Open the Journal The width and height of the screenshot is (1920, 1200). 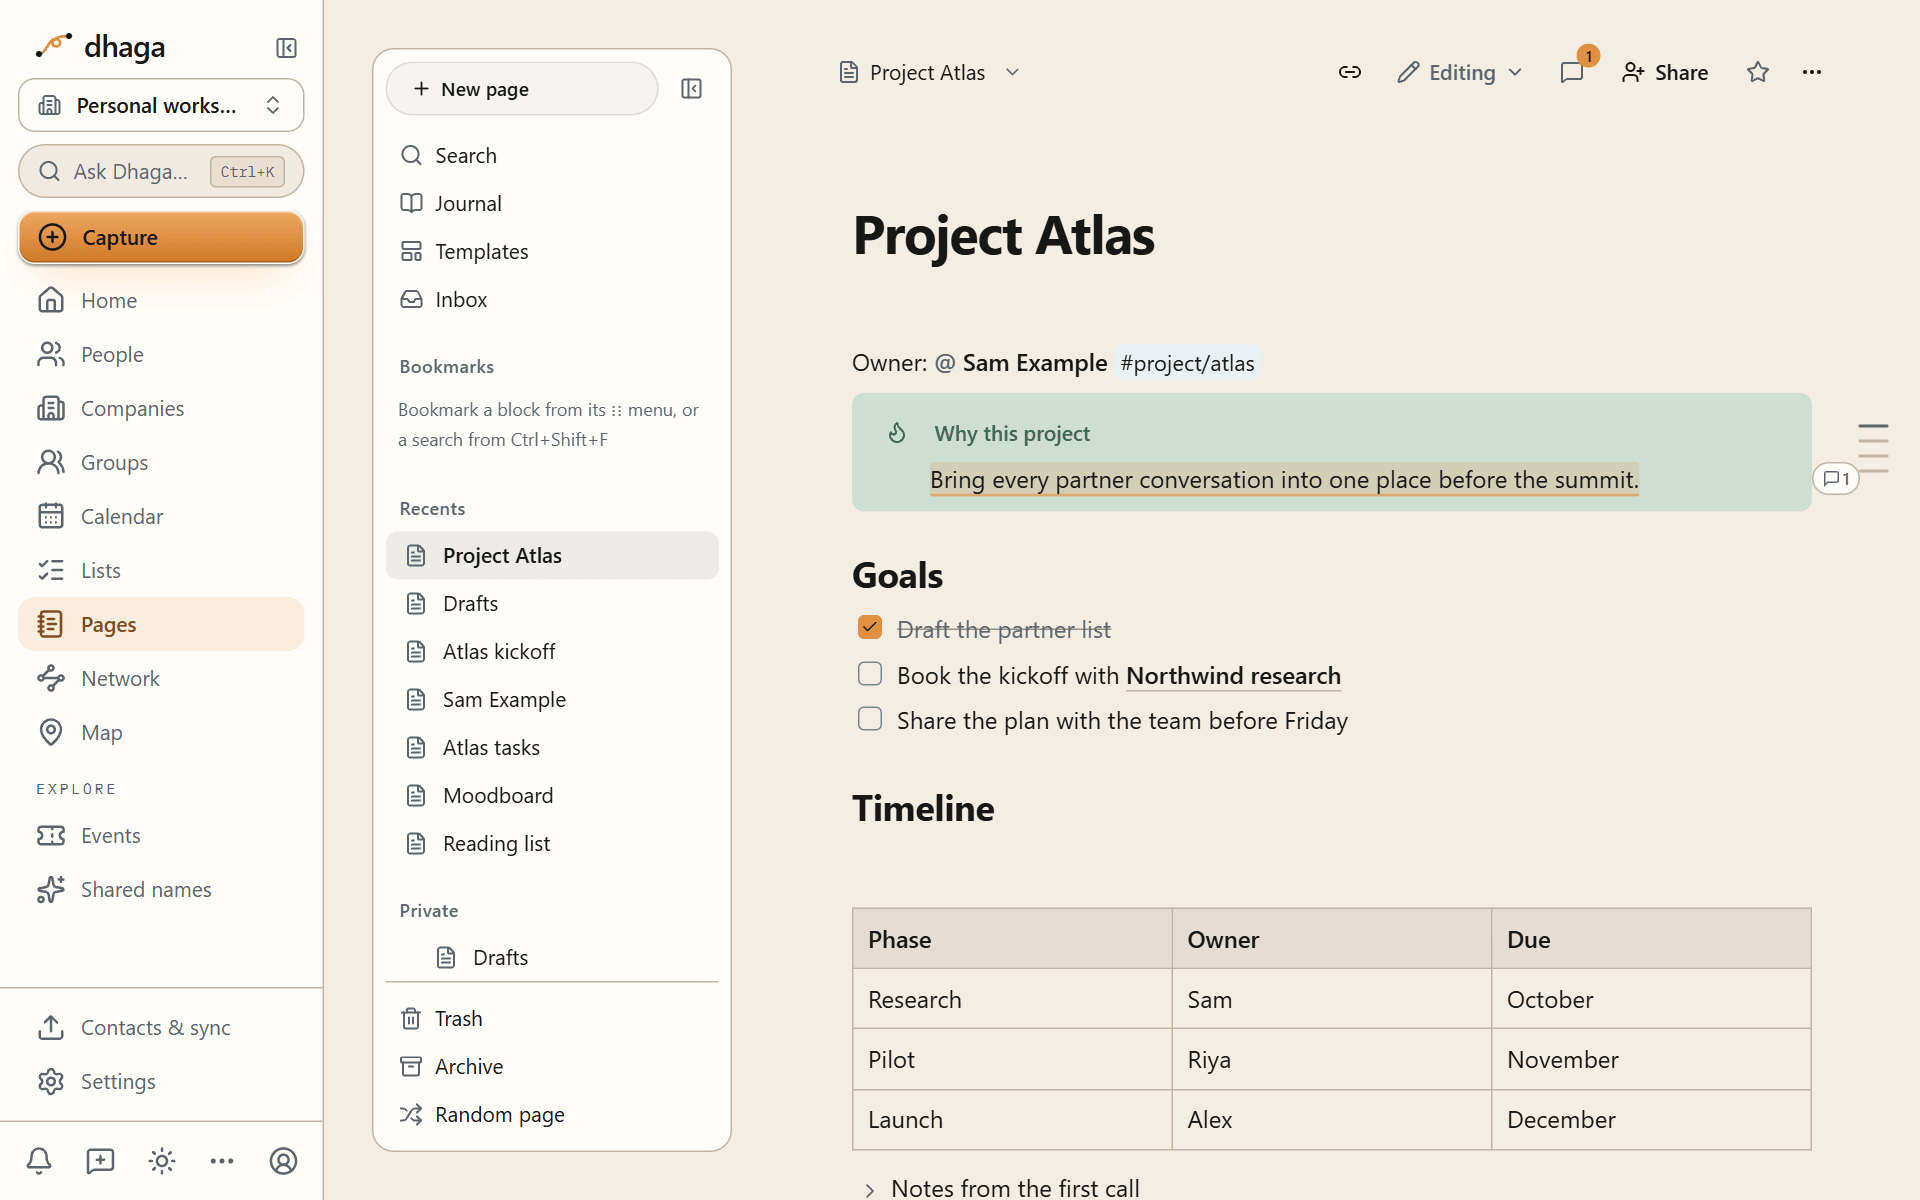pos(552,203)
